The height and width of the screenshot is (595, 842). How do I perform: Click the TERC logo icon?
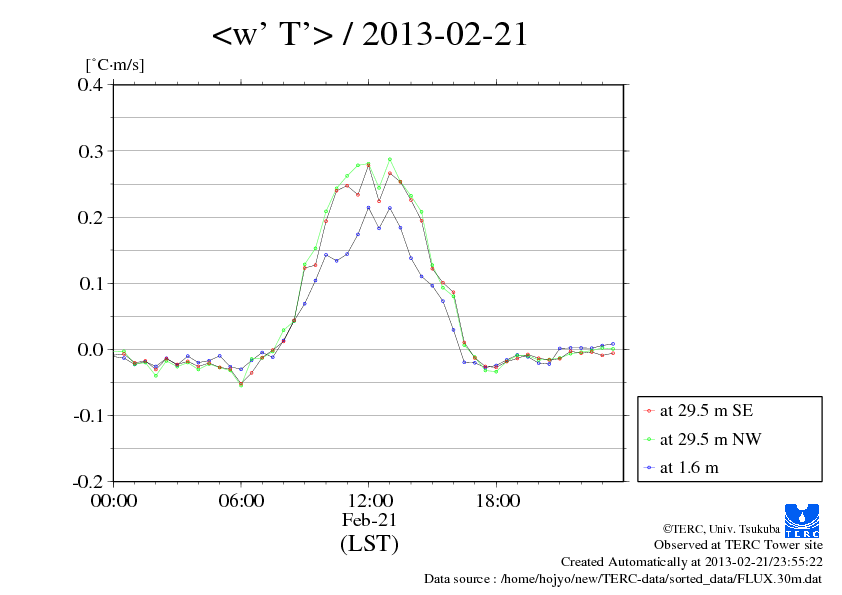click(x=802, y=521)
